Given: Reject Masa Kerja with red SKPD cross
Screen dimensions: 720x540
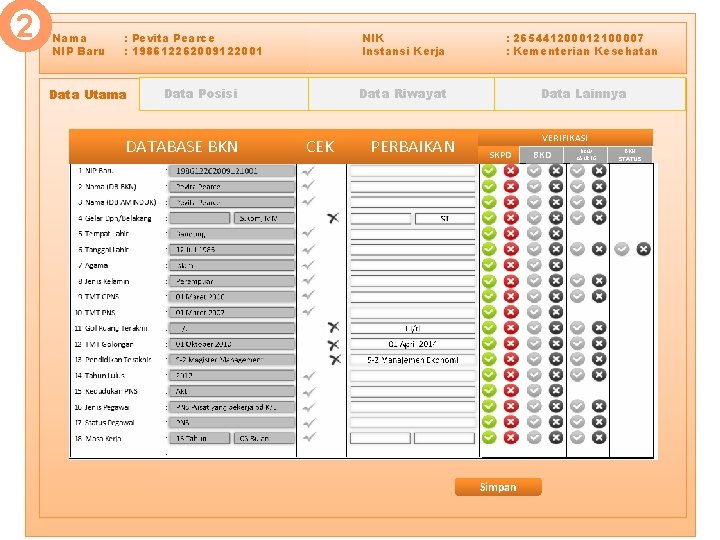Looking at the screenshot, I should pyautogui.click(x=511, y=438).
